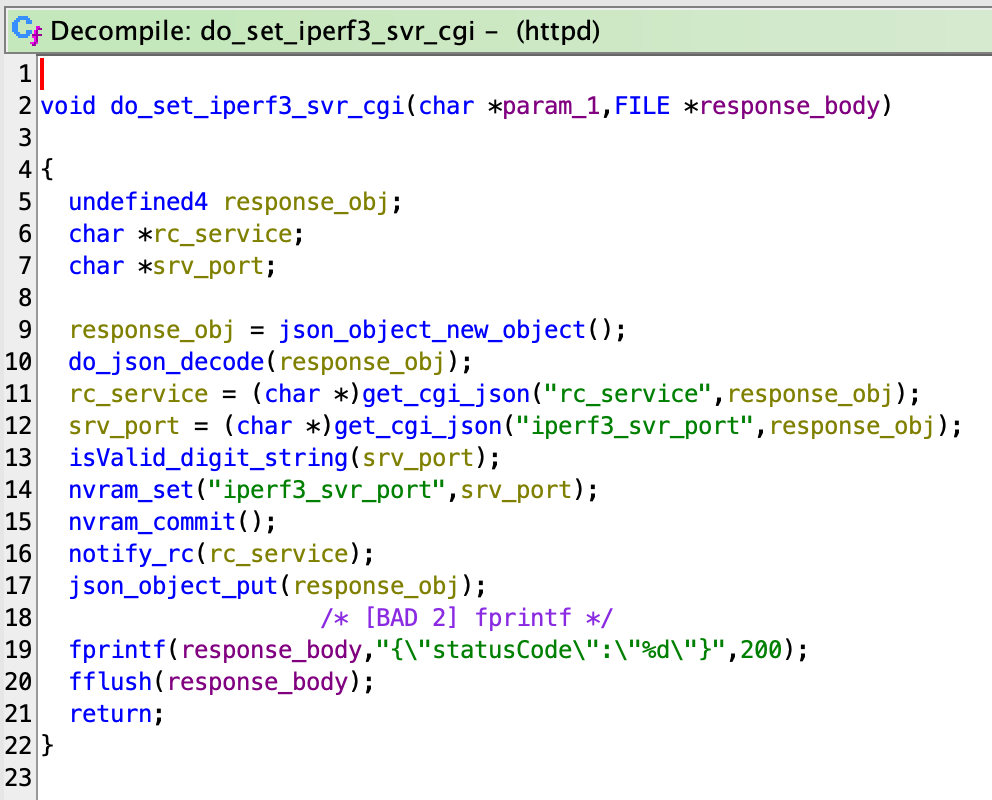The height and width of the screenshot is (800, 992).
Task: Click rc_service argument in notify_rc
Action: [278, 555]
